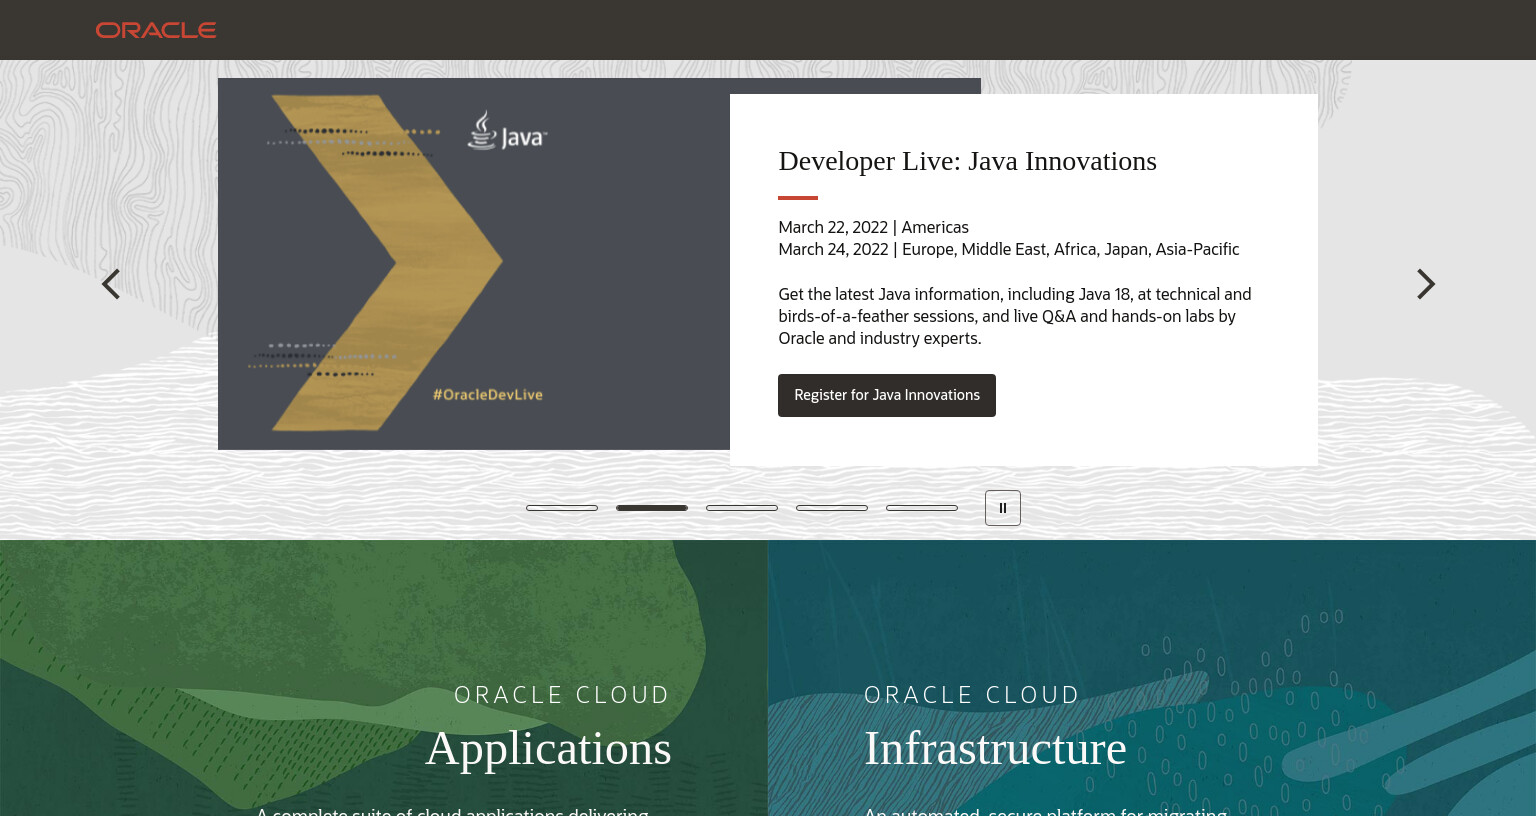Click the March 24, 2022 Europe date line
The width and height of the screenshot is (1536, 816).
(x=1008, y=249)
